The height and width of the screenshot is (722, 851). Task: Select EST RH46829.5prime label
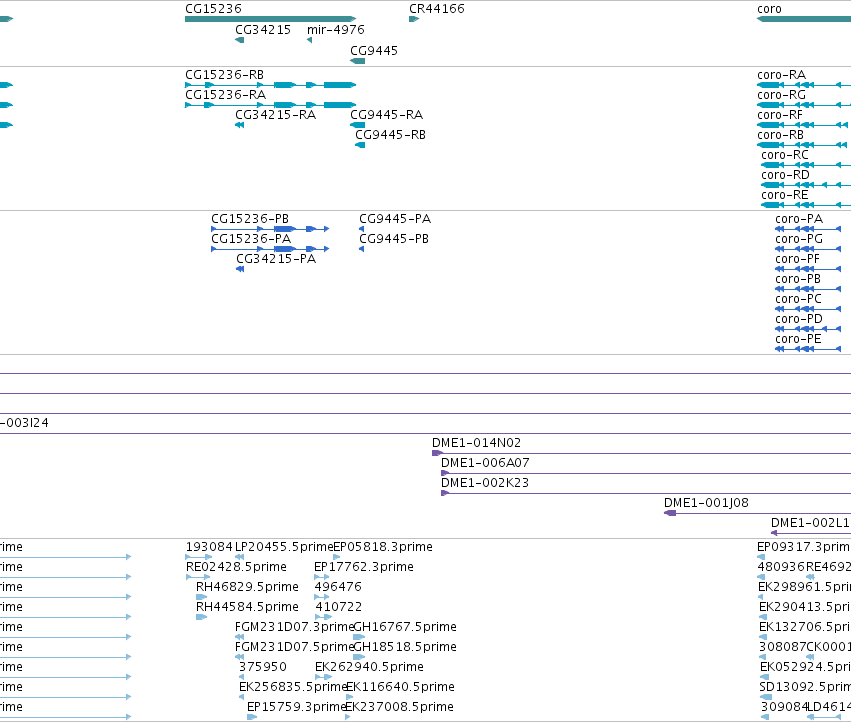click(247, 587)
